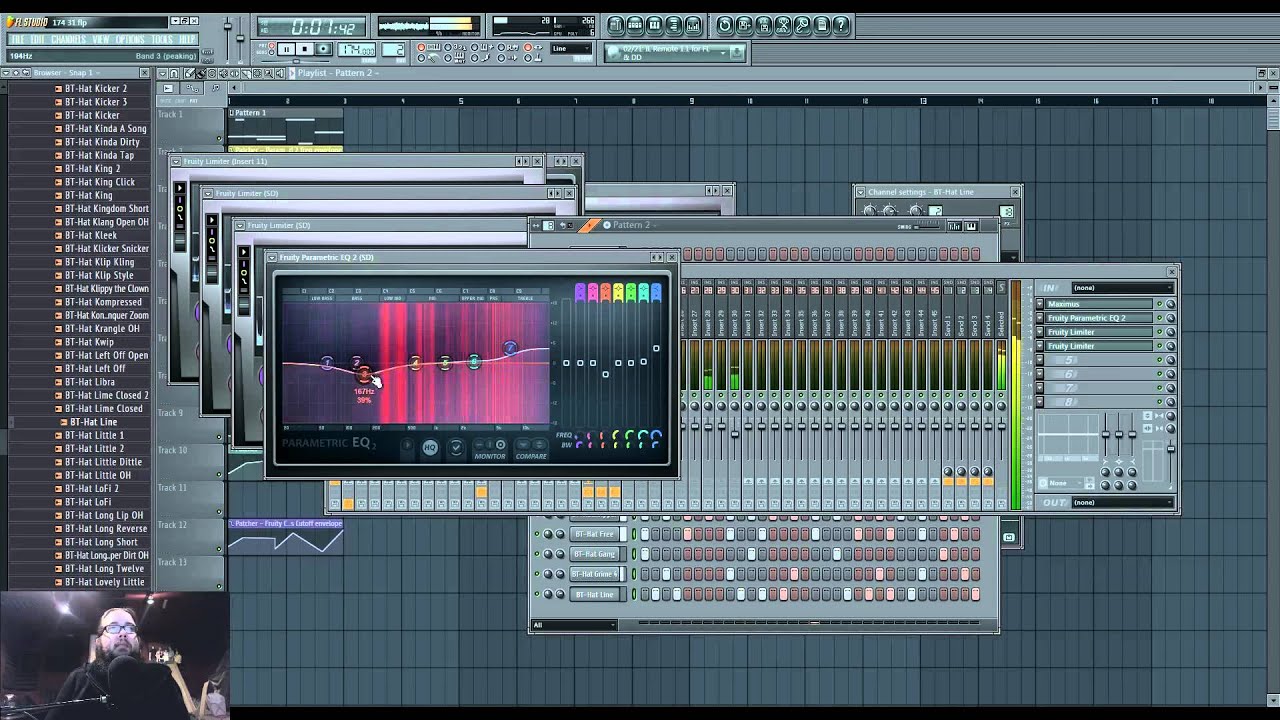Open the Line snap dropdown
Viewport: 1280px width, 720px height.
(572, 48)
